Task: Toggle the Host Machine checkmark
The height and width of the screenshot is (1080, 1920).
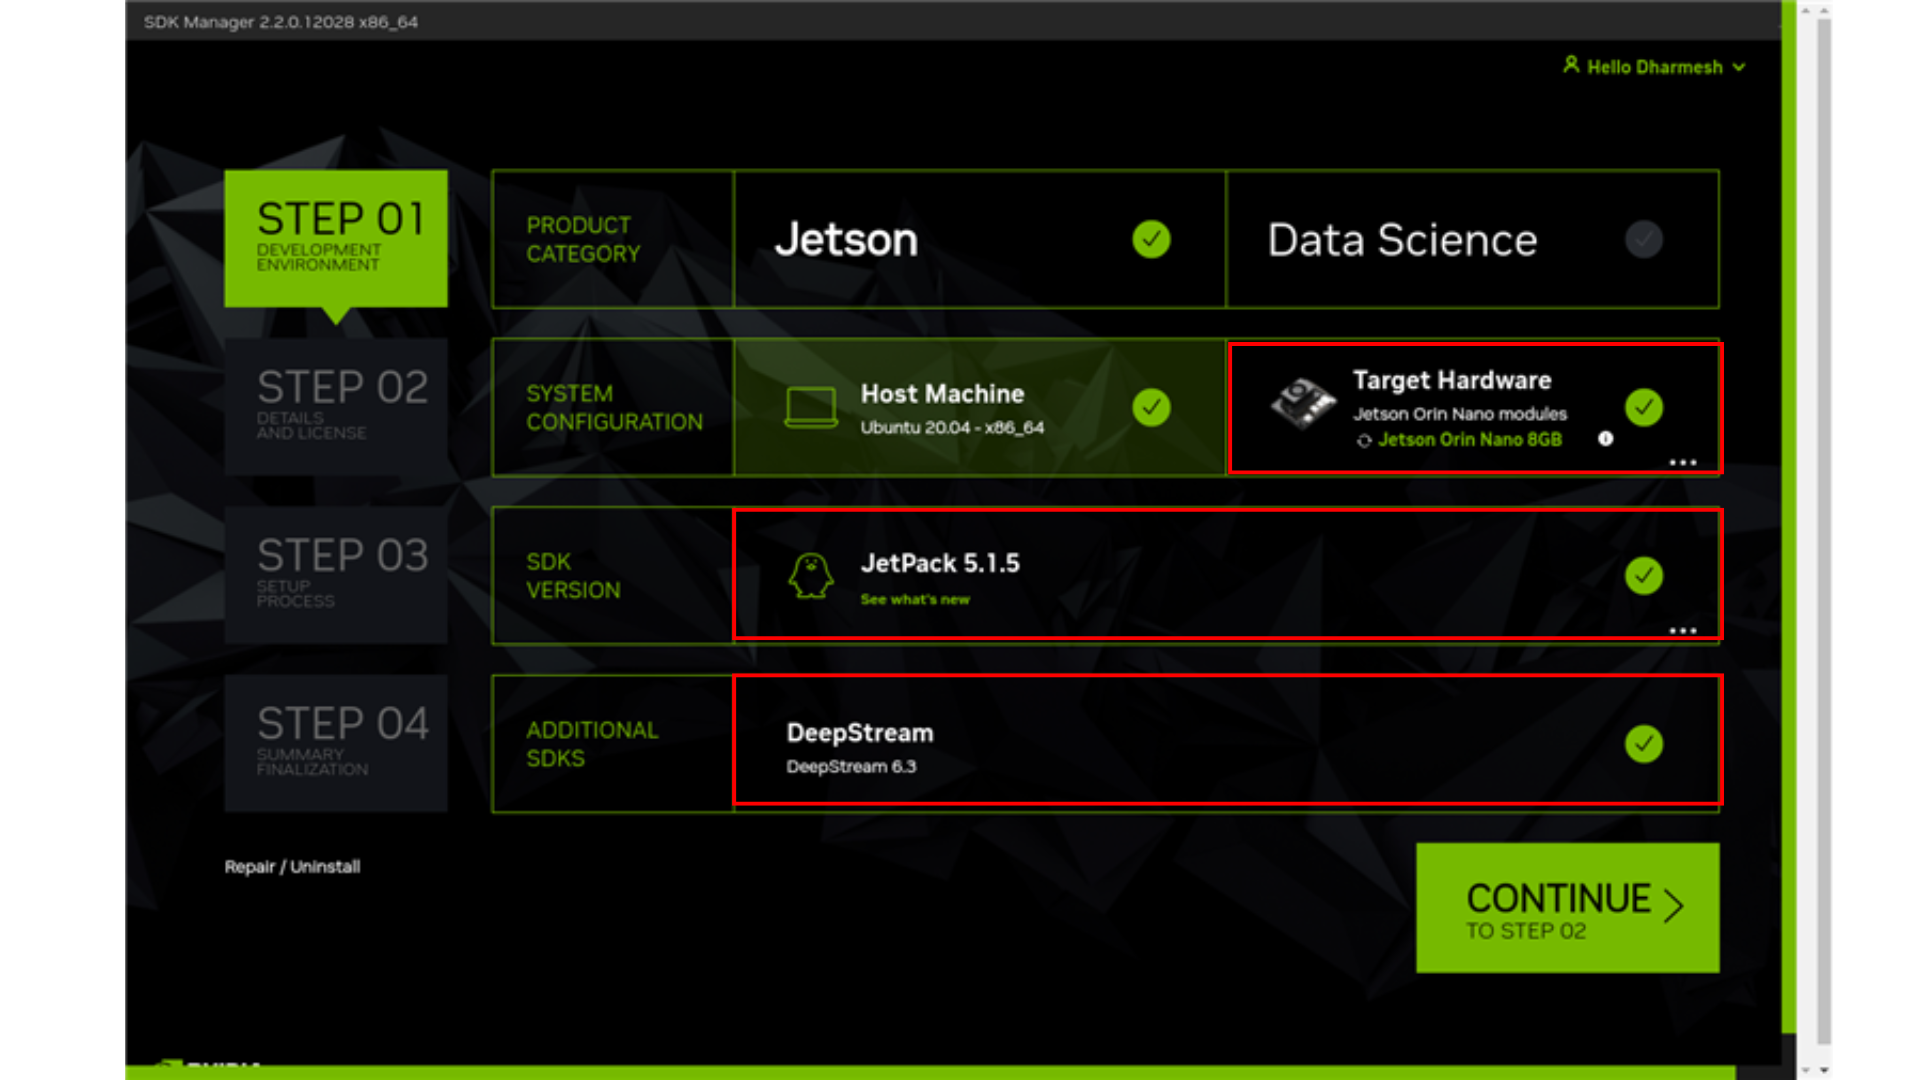Action: 1151,408
